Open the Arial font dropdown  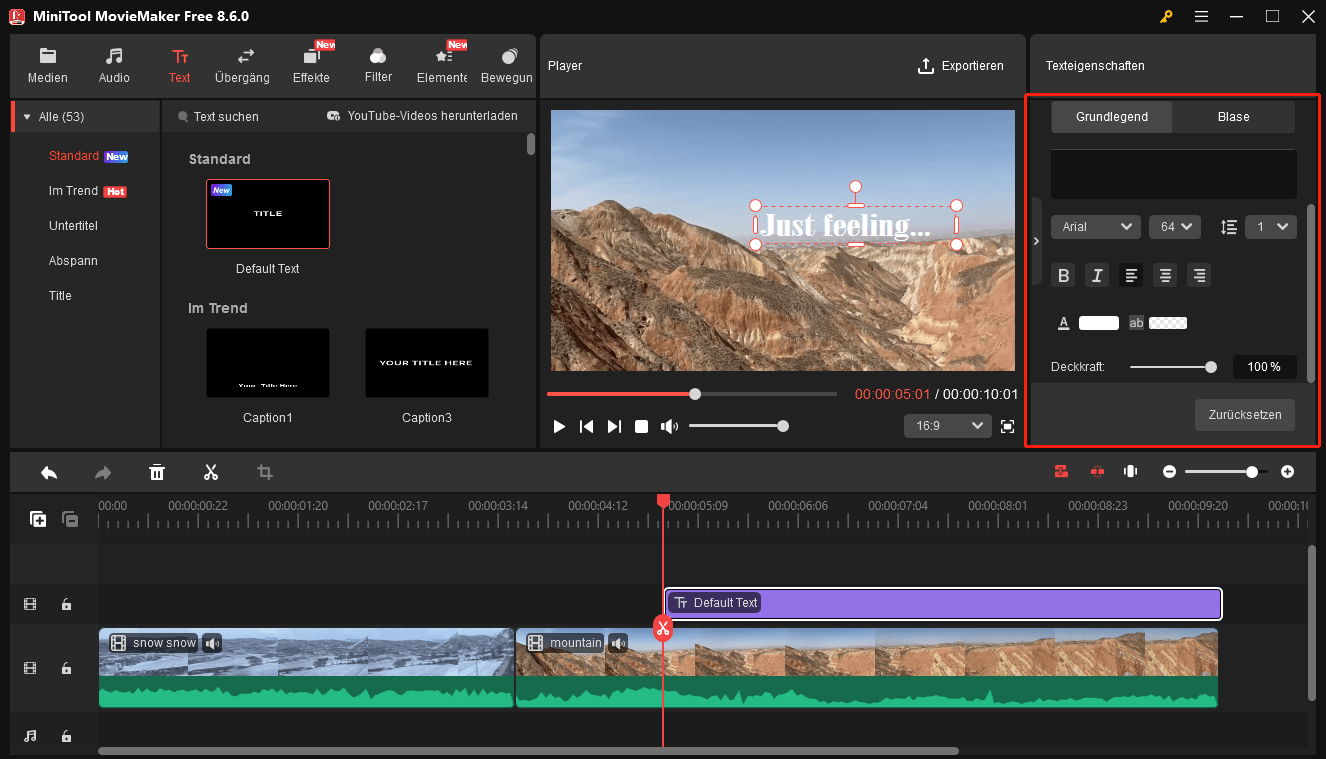pos(1095,226)
